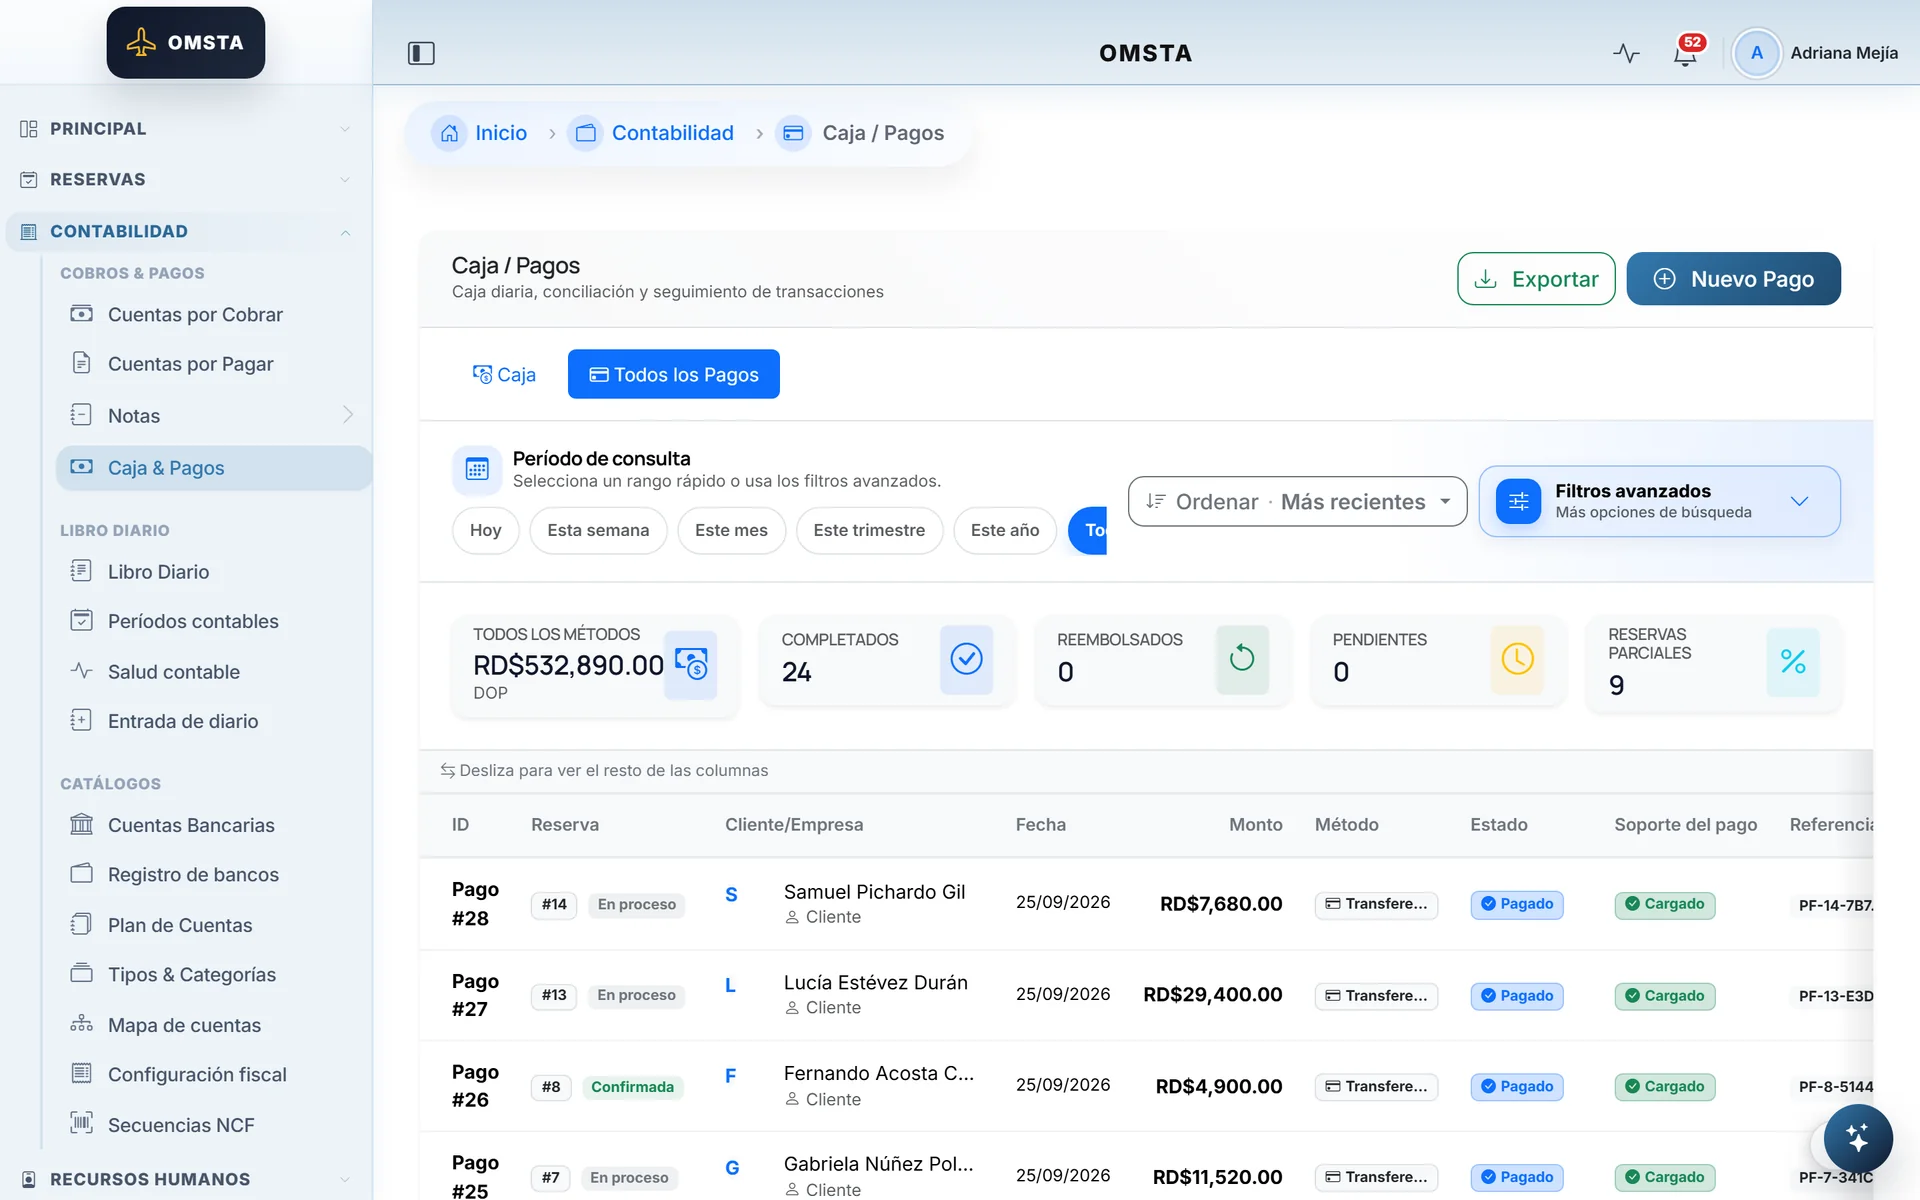Expand the RESERVAS sidebar section
Screen dimensions: 1920x1200
point(186,180)
